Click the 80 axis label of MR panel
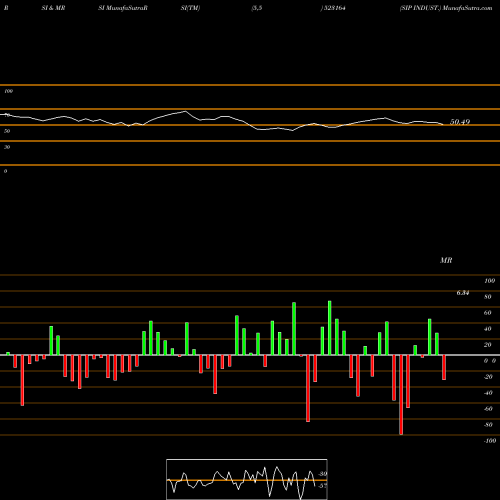 [488, 297]
